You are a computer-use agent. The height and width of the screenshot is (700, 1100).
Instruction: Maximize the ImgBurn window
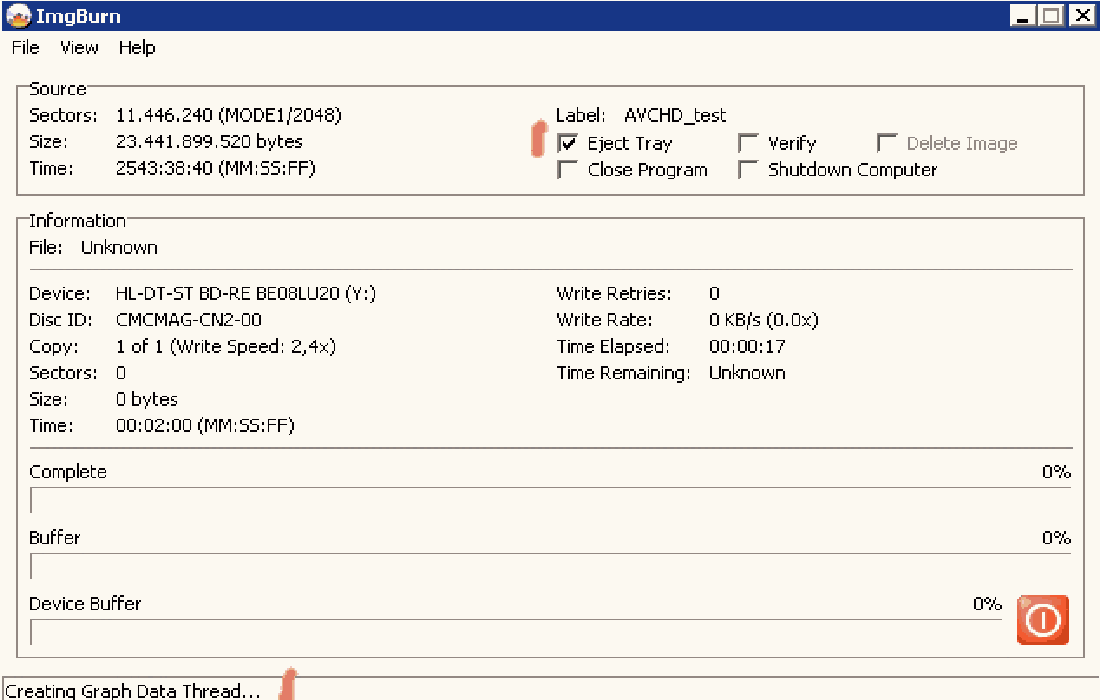coord(1050,15)
